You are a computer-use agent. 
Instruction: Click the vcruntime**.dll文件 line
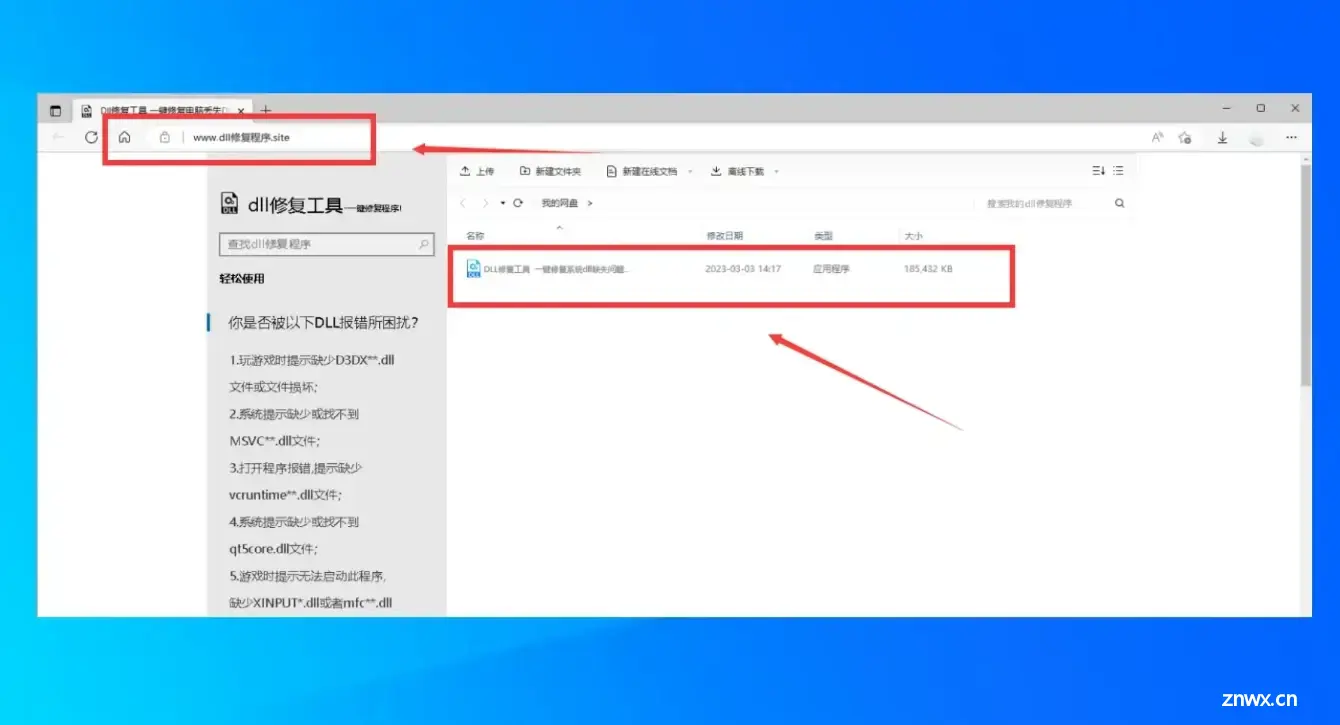coord(285,494)
